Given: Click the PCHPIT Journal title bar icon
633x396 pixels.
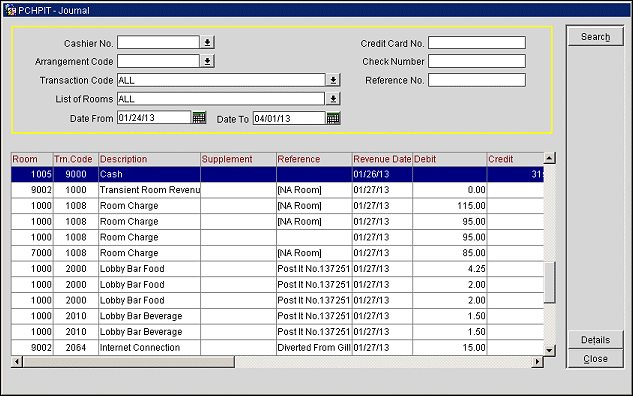Looking at the screenshot, I should 10,10.
